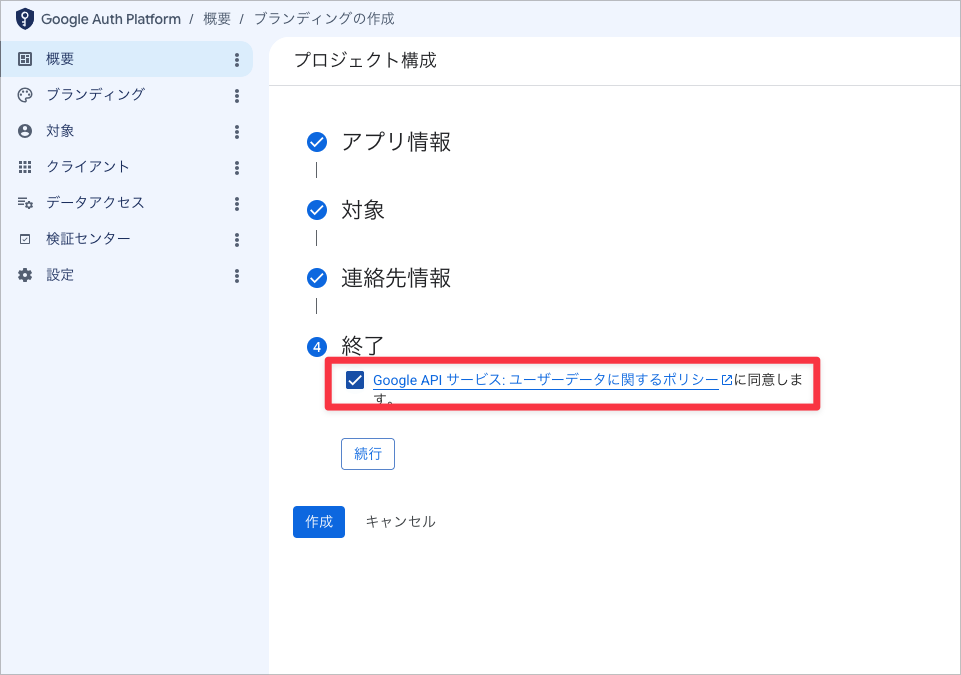961x675 pixels.
Task: Select 設定 in the sidebar
Action: click(x=126, y=275)
